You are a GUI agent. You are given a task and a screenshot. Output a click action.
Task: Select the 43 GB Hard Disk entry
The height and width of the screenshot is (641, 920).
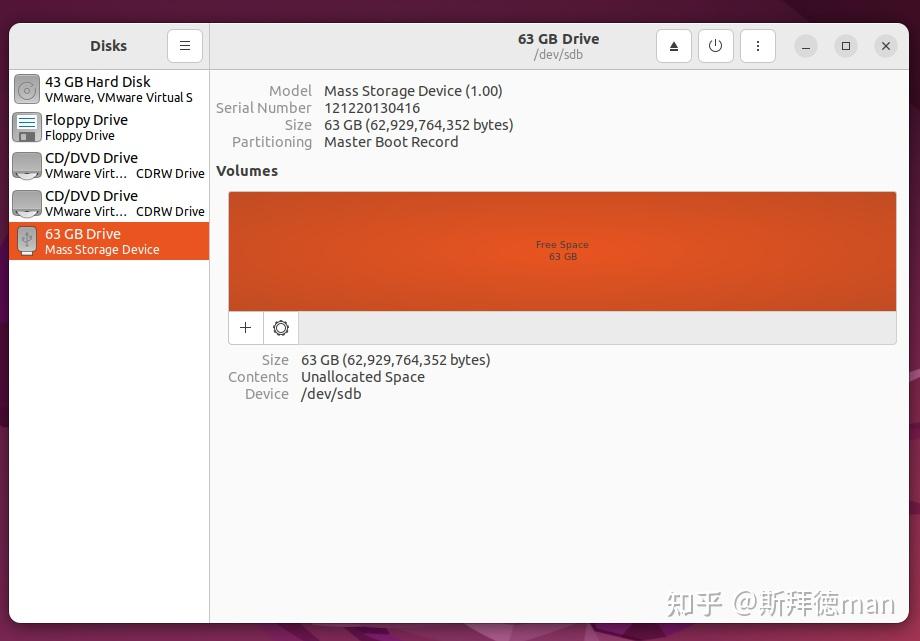pos(109,89)
